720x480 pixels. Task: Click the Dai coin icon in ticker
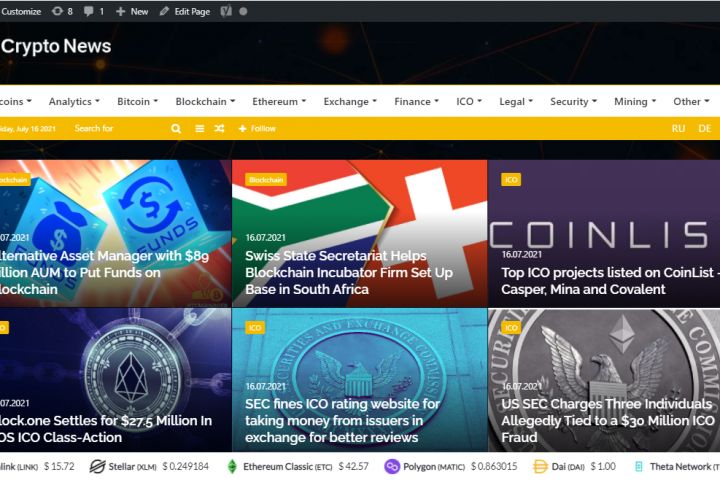pyautogui.click(x=540, y=467)
